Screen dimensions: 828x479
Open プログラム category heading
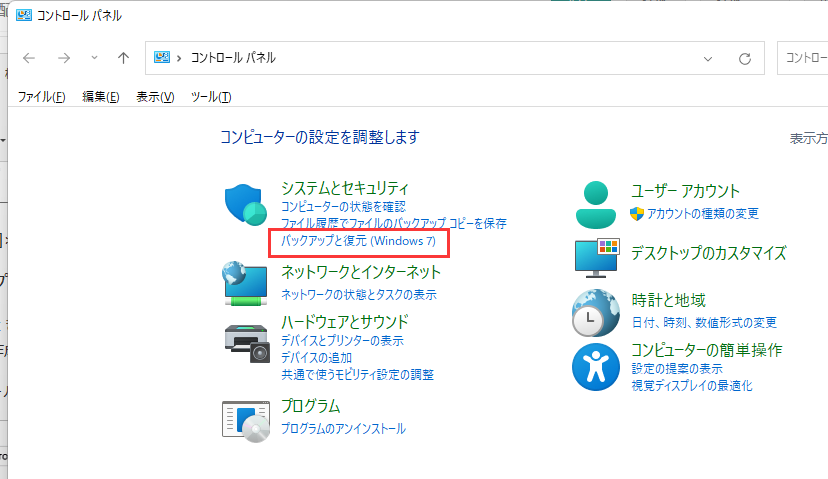pyautogui.click(x=310, y=406)
